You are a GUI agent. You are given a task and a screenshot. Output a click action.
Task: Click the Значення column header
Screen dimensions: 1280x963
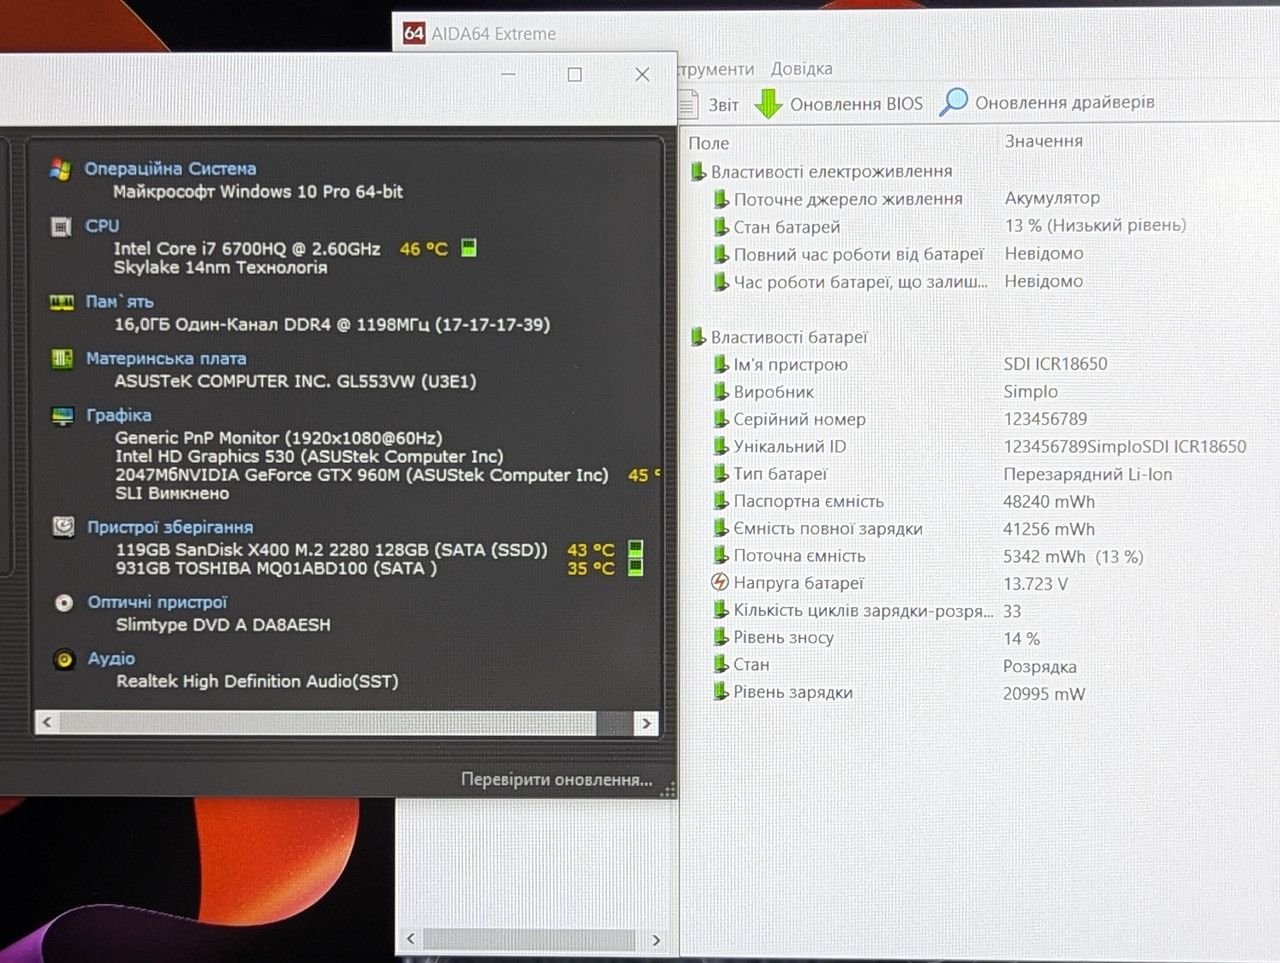coord(1043,141)
